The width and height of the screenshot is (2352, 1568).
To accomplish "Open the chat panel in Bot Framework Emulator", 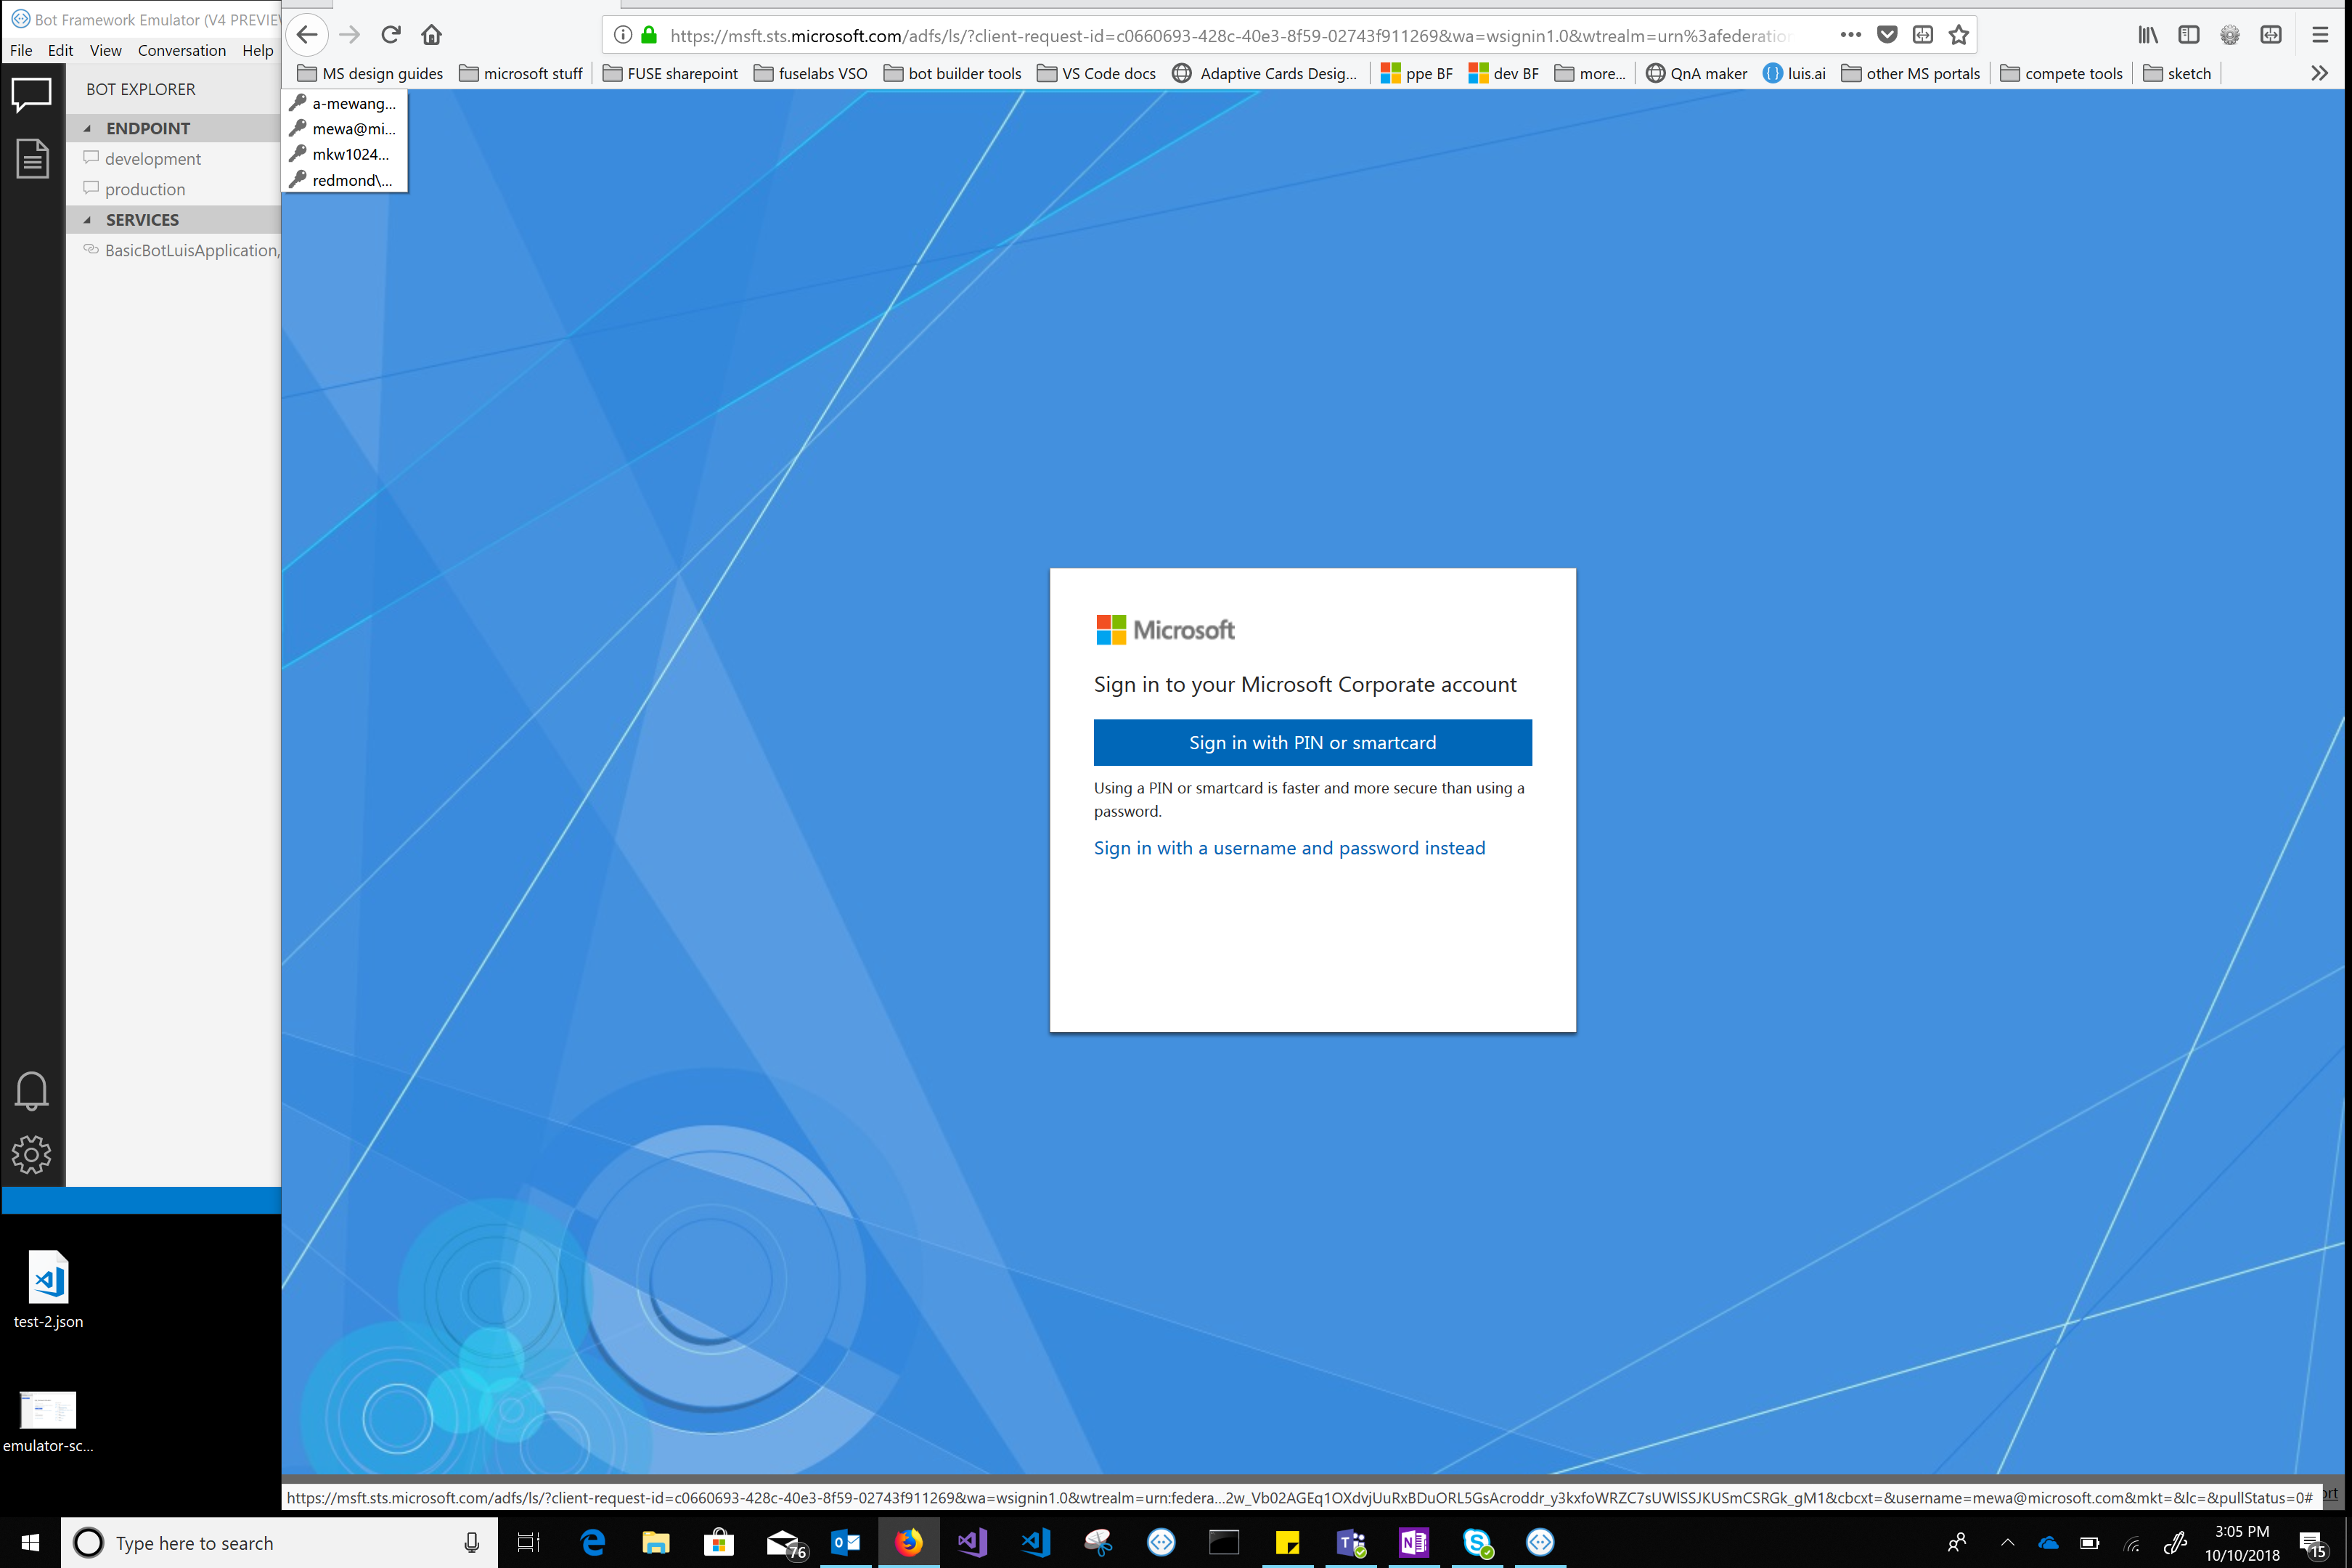I will (x=31, y=94).
